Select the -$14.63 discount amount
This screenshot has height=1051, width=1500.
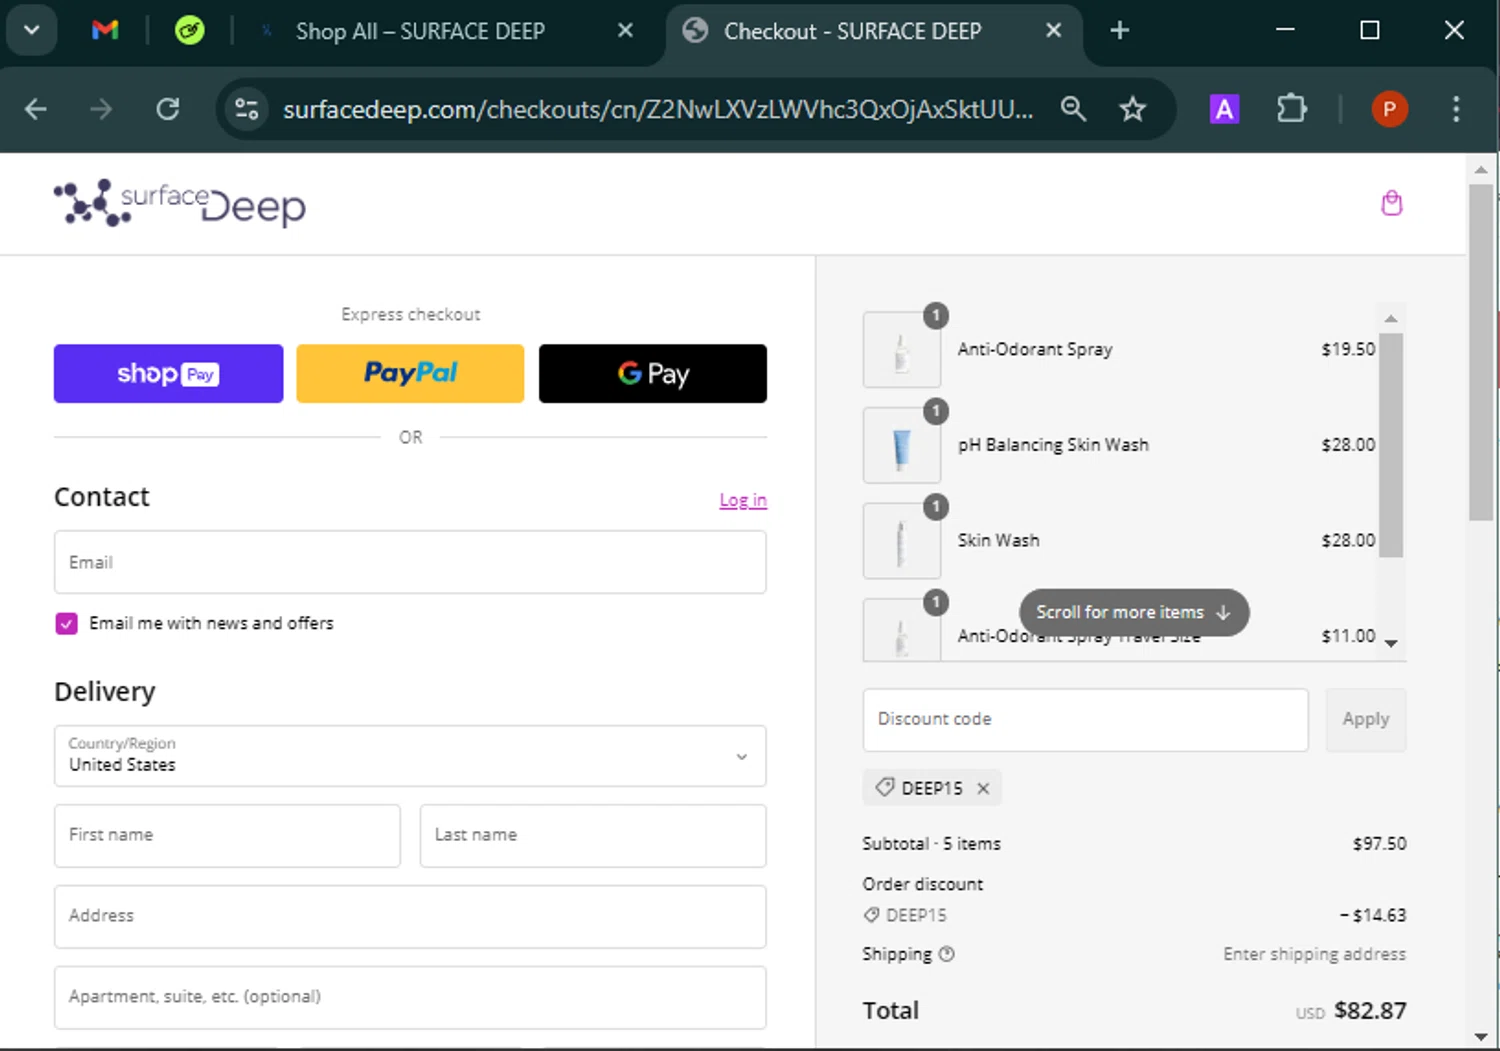(x=1373, y=915)
